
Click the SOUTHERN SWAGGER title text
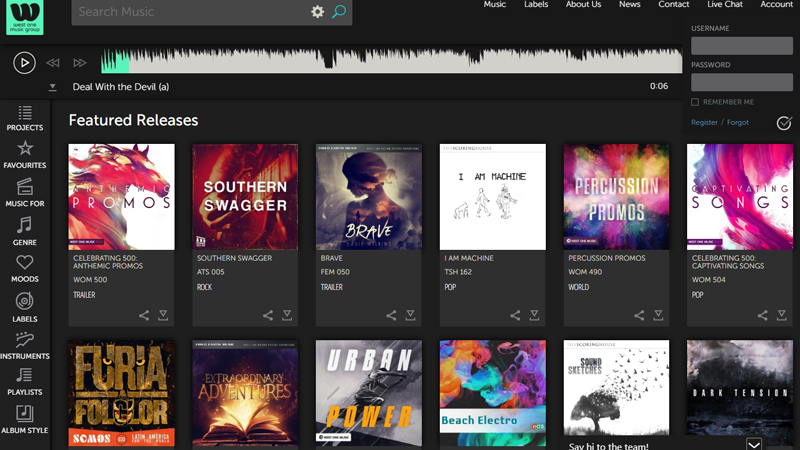[x=234, y=258]
